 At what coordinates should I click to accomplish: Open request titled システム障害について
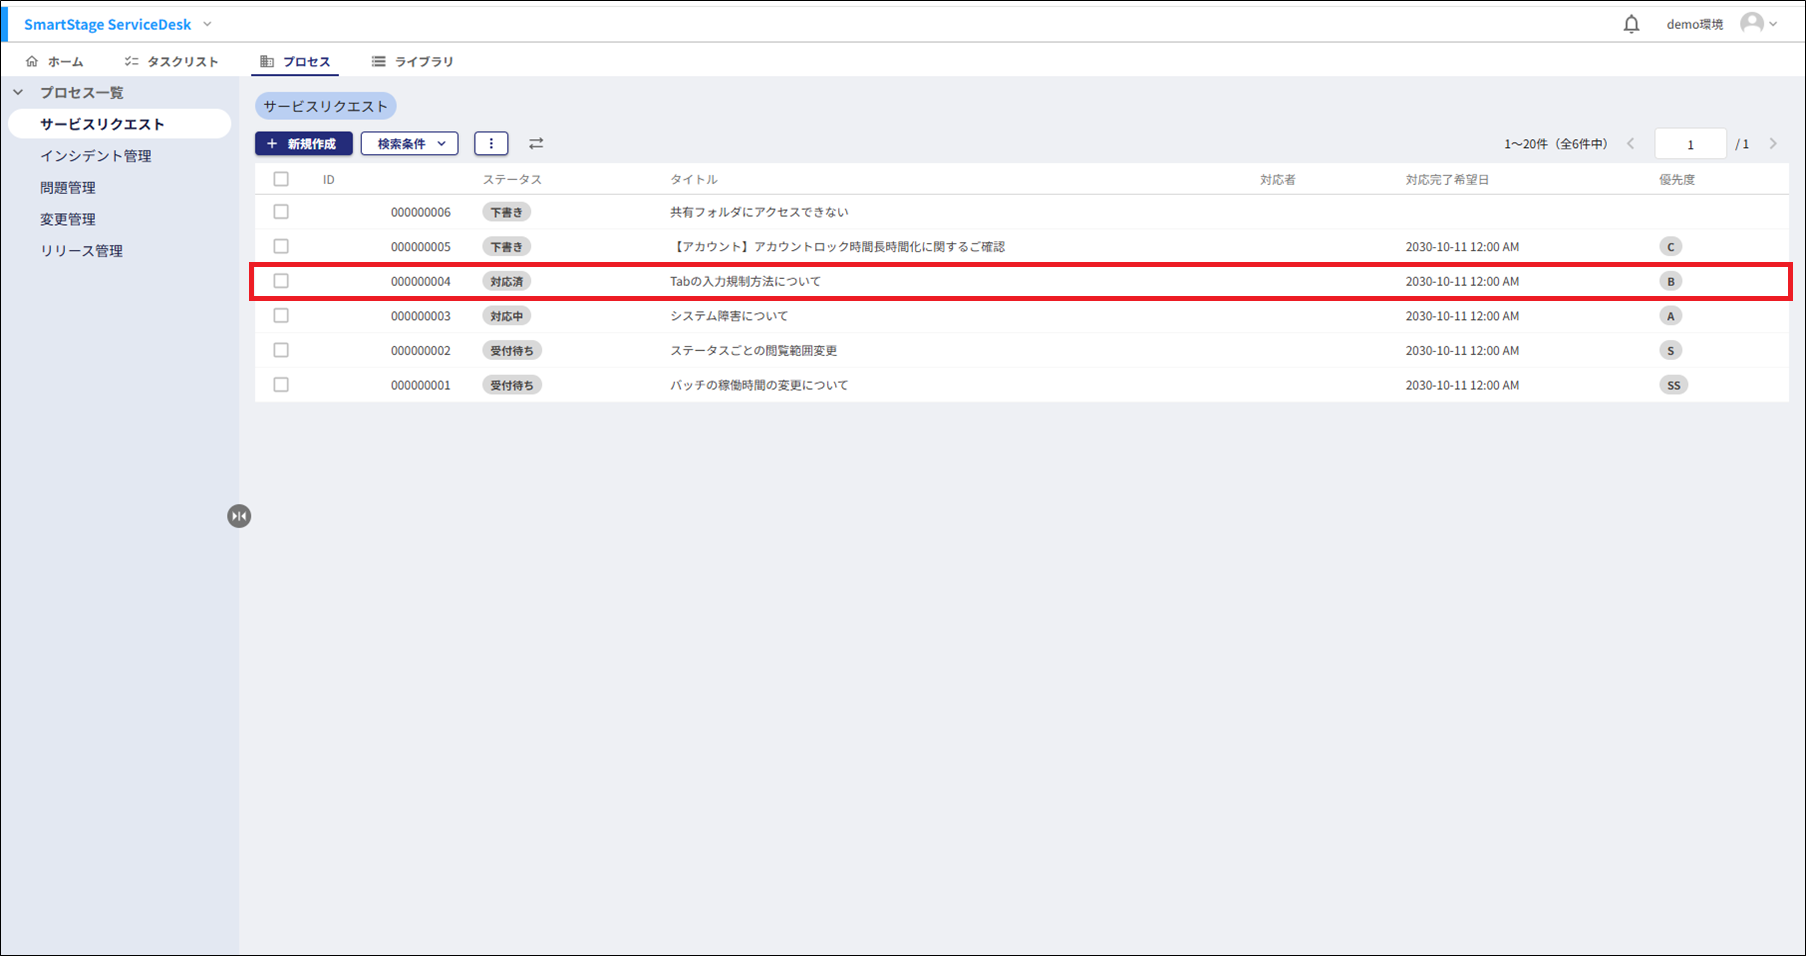coord(729,316)
